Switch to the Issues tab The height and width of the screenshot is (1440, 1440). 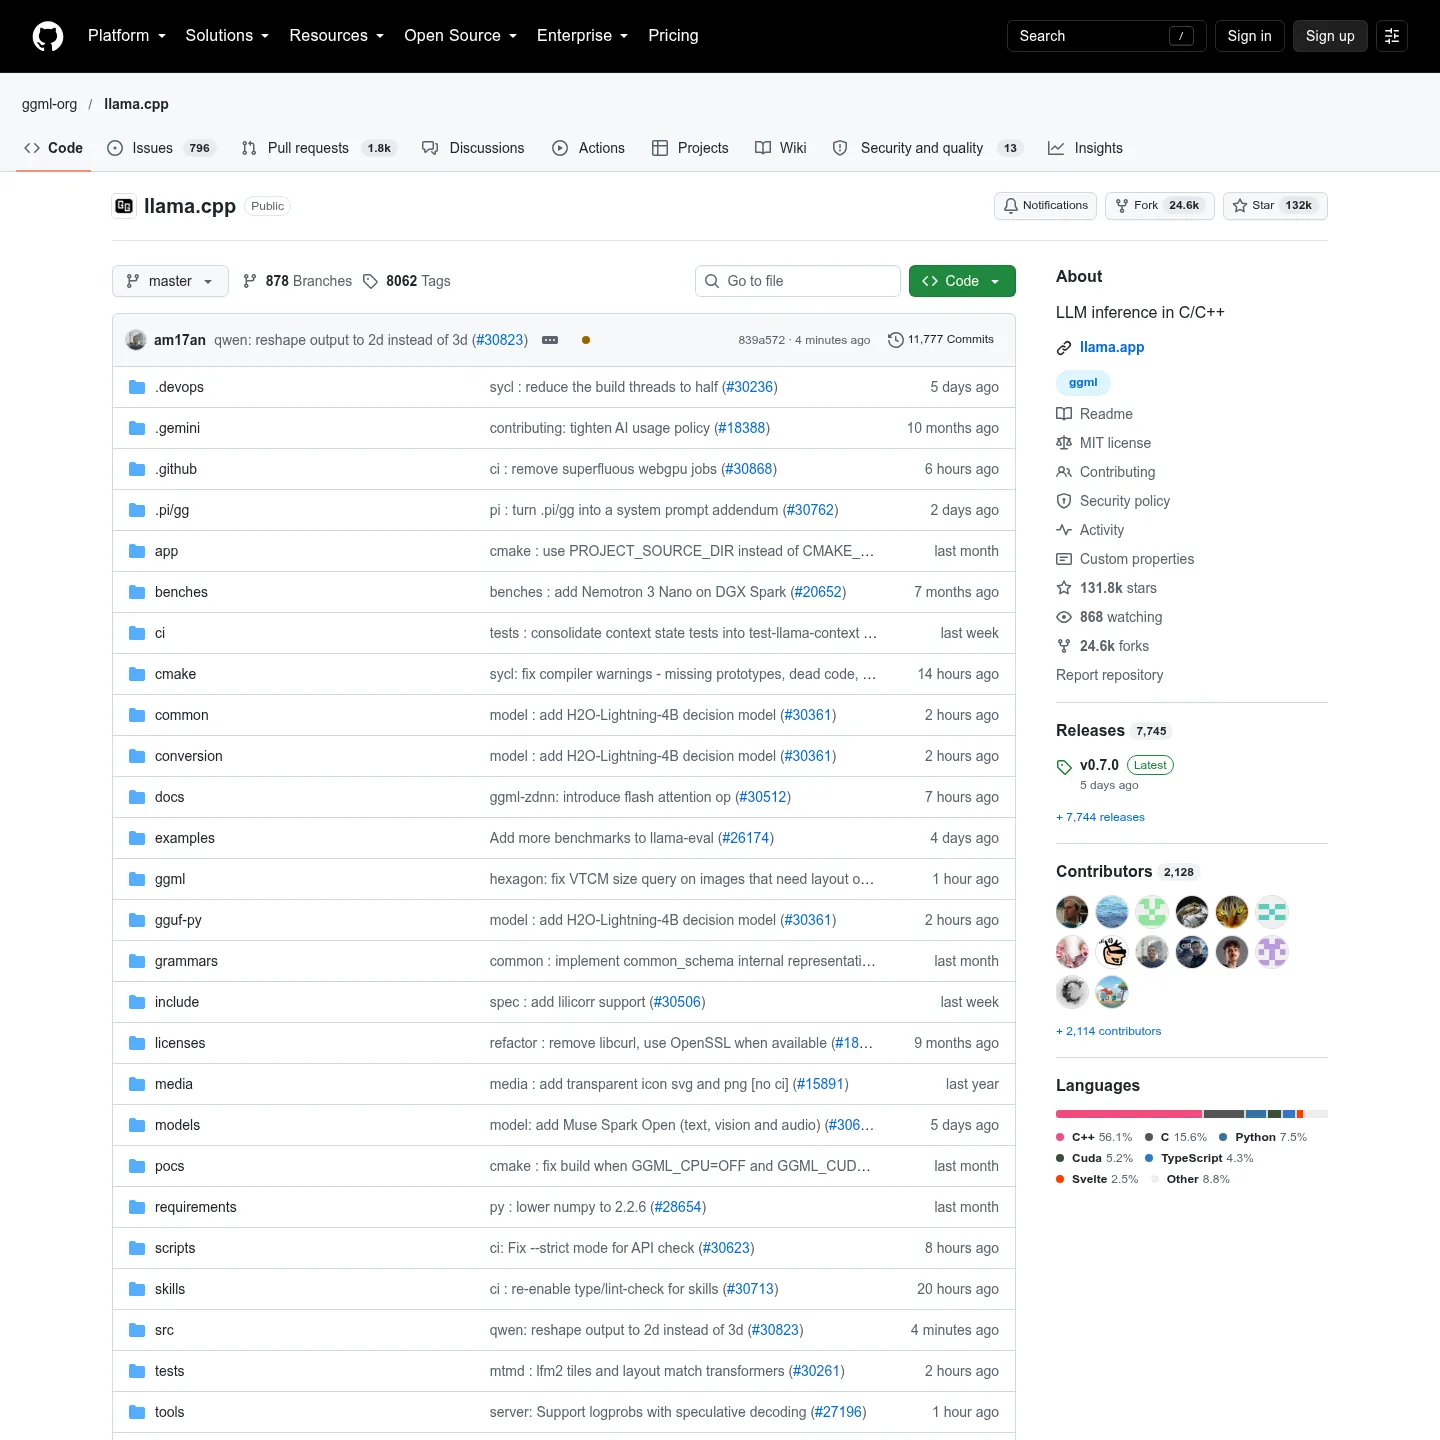pyautogui.click(x=160, y=148)
